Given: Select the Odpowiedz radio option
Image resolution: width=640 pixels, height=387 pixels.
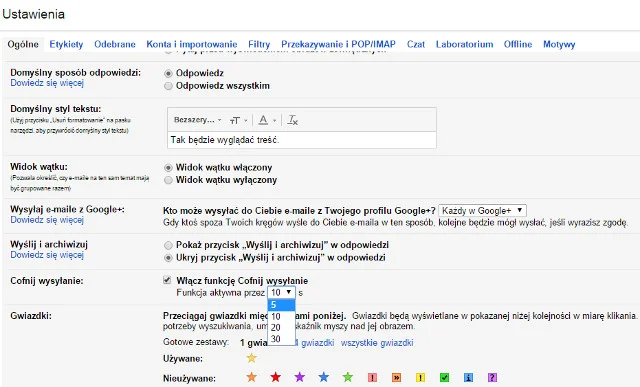Looking at the screenshot, I should [168, 73].
